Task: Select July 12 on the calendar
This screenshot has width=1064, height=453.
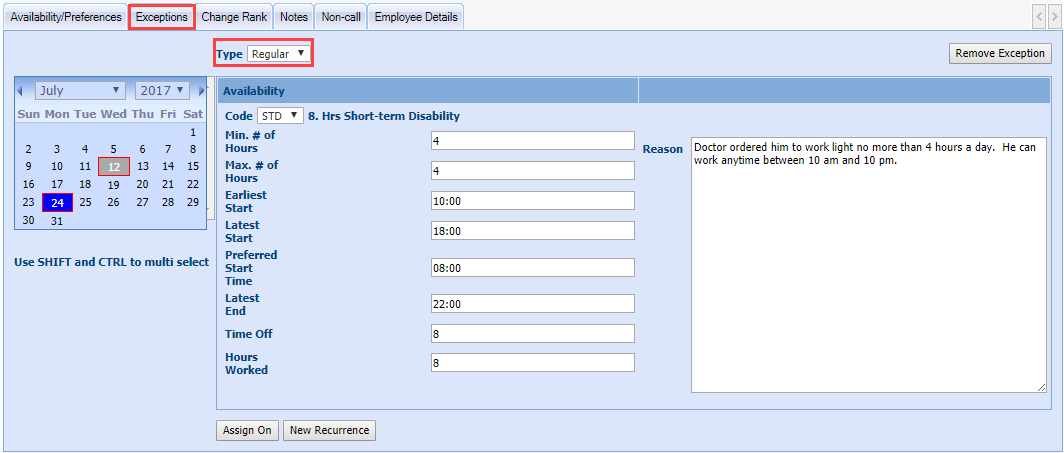Action: [114, 167]
